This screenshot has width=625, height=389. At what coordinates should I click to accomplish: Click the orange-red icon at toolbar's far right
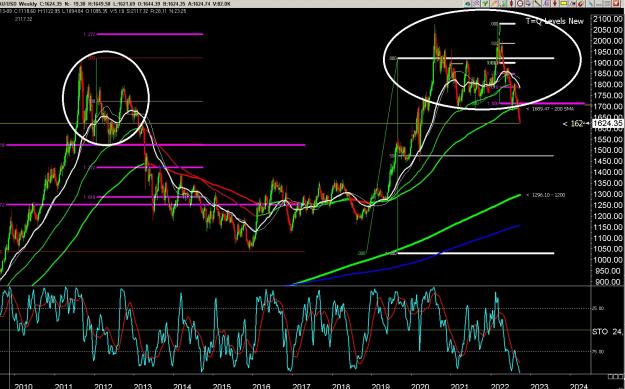click(616, 4)
